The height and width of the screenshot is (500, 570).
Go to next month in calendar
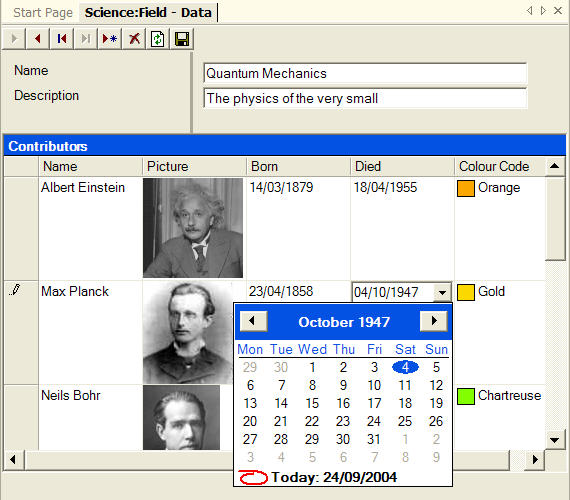pos(433,321)
